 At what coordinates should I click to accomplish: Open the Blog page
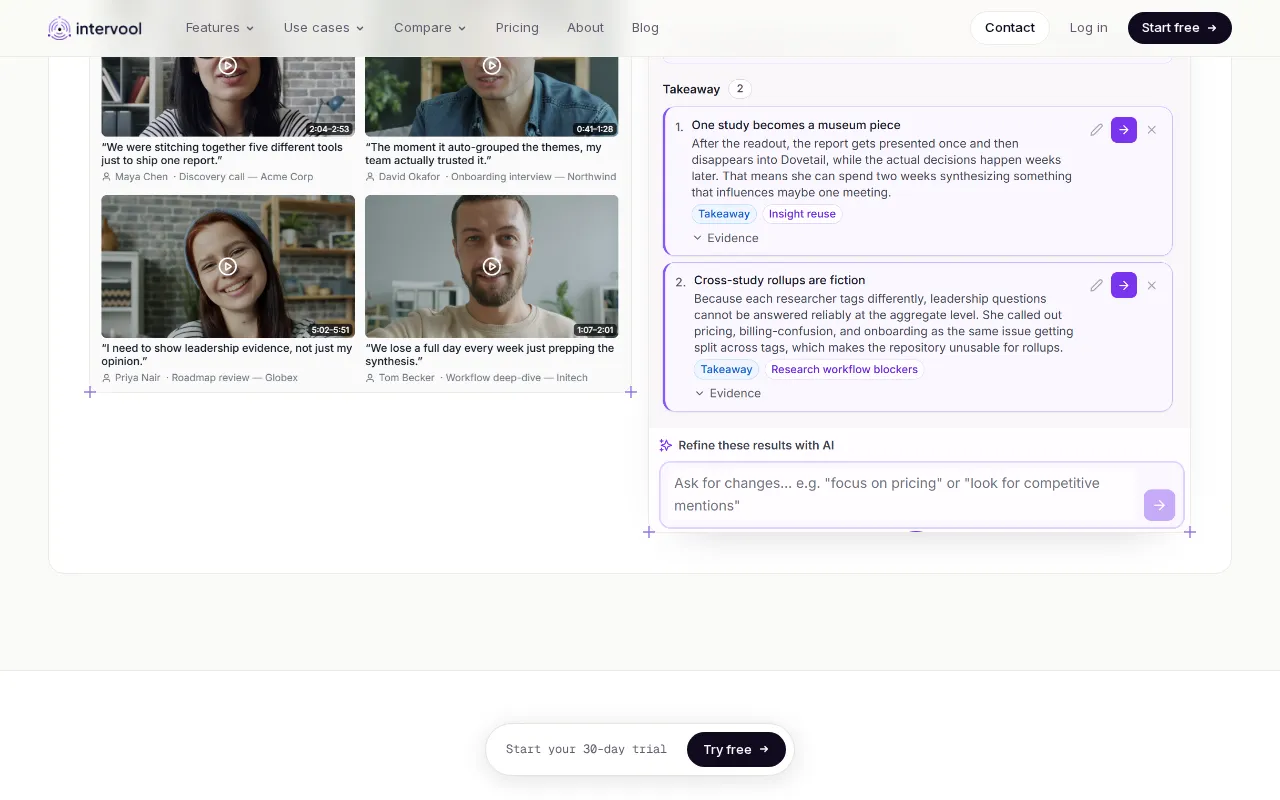(645, 28)
